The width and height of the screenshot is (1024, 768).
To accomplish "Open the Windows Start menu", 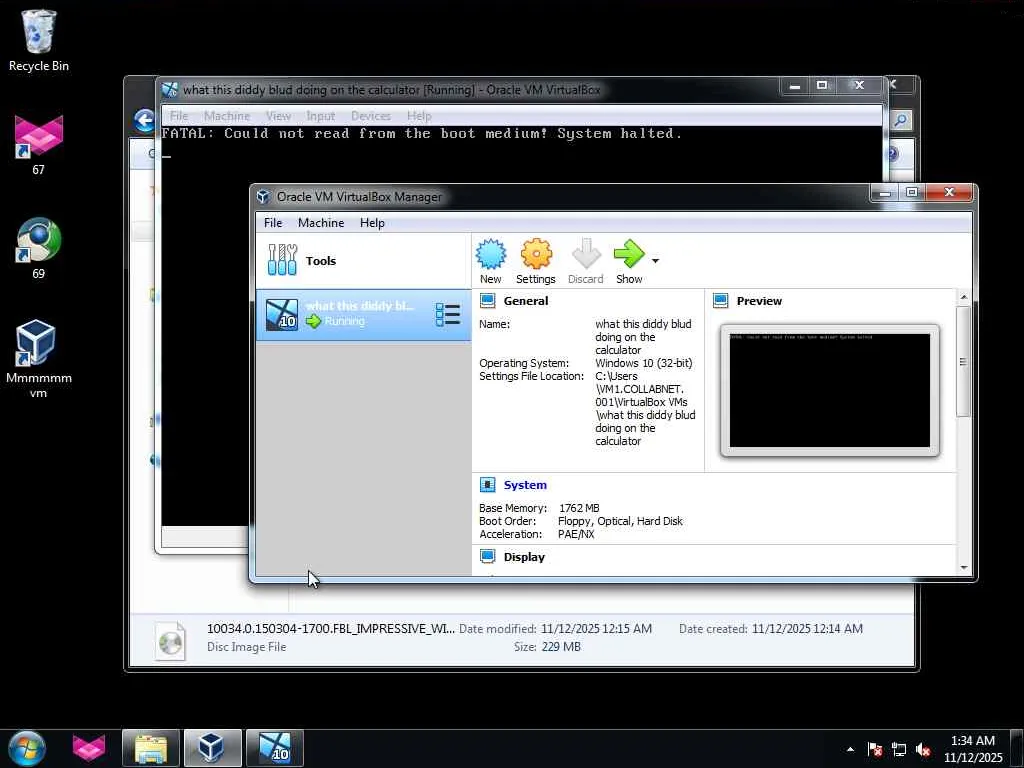I will click(x=27, y=748).
